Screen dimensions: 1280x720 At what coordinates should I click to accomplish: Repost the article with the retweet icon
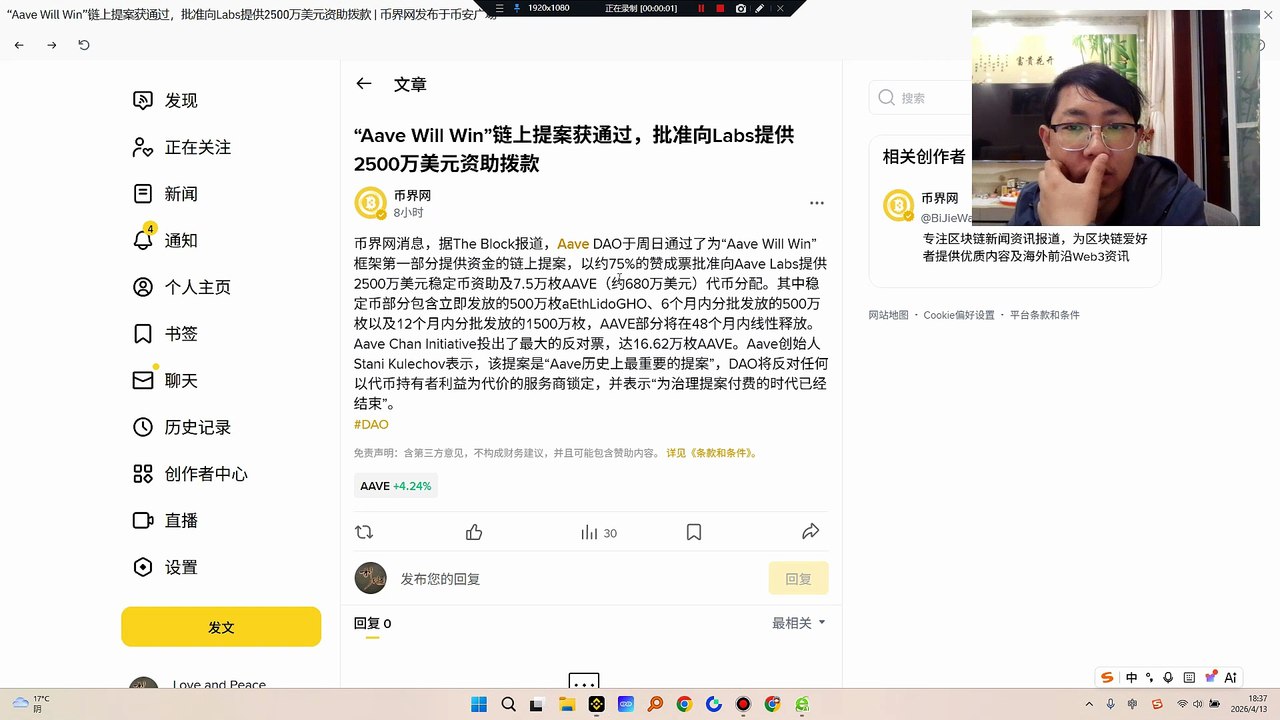pyautogui.click(x=364, y=533)
